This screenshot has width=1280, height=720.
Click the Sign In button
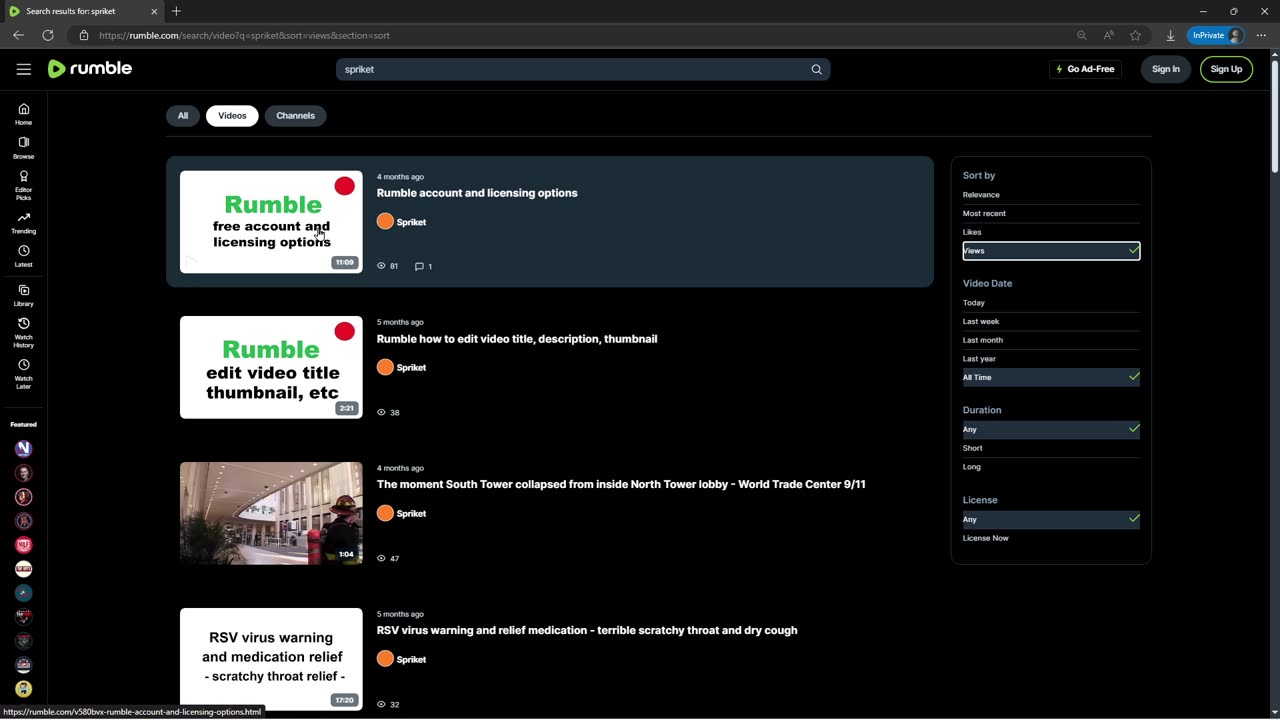point(1166,69)
